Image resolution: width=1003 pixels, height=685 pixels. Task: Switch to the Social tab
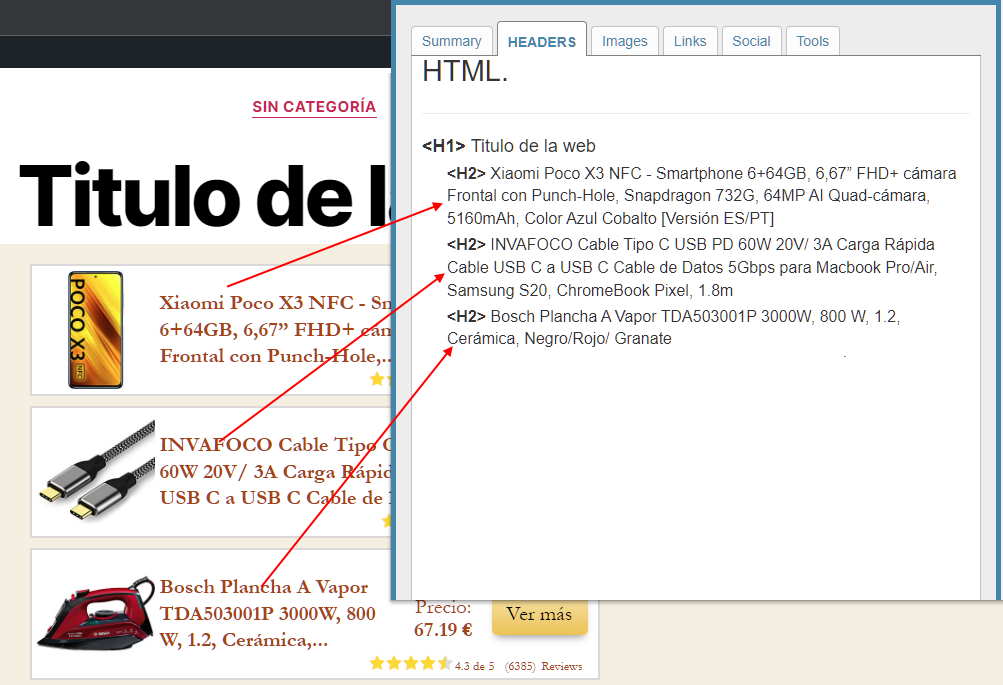pos(751,42)
